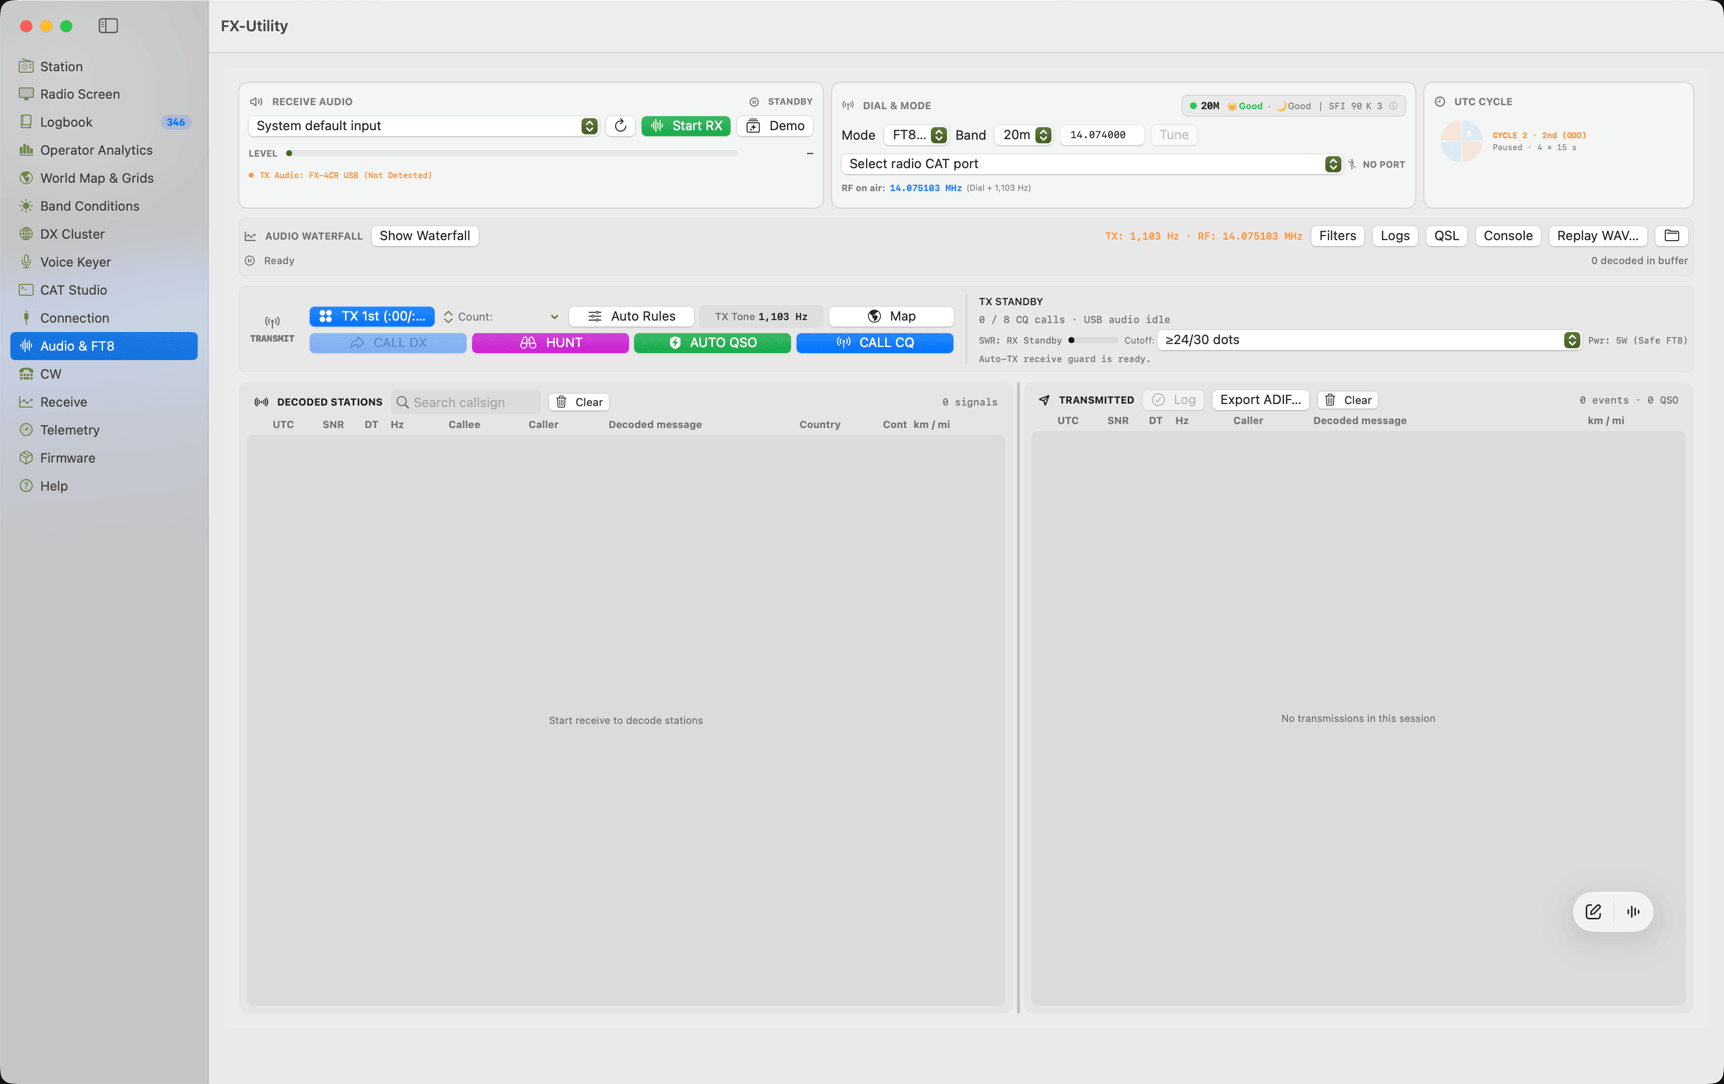
Task: Toggle the sidebar visibility icon
Action: coord(108,26)
